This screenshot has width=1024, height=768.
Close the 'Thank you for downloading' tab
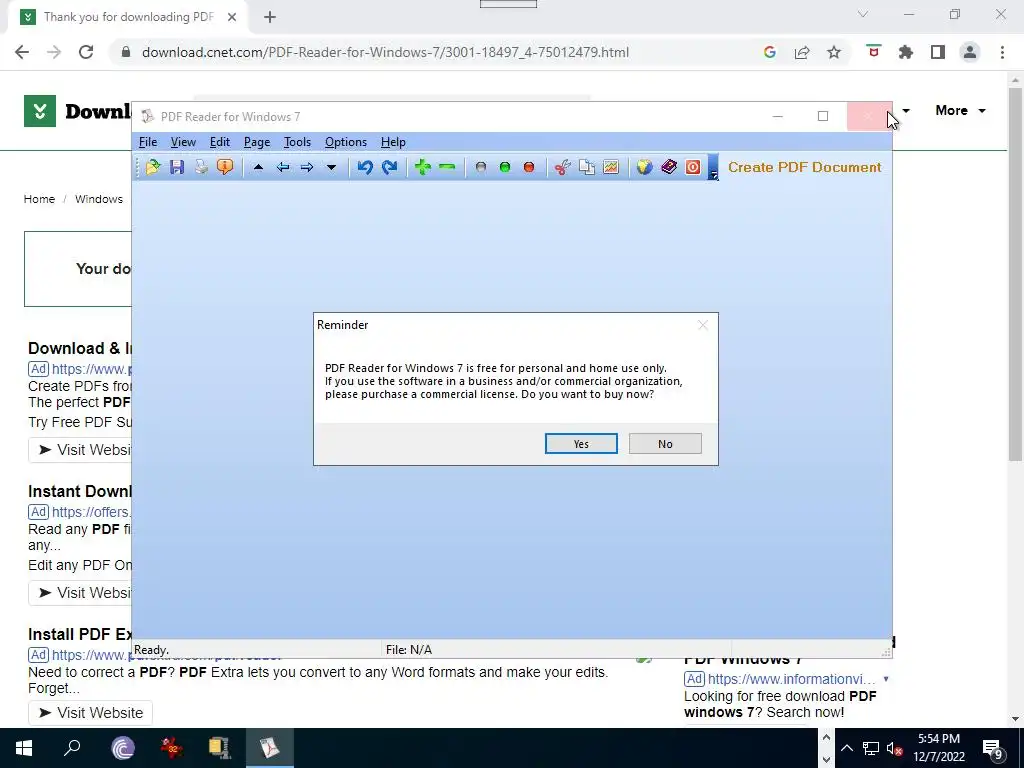click(232, 17)
